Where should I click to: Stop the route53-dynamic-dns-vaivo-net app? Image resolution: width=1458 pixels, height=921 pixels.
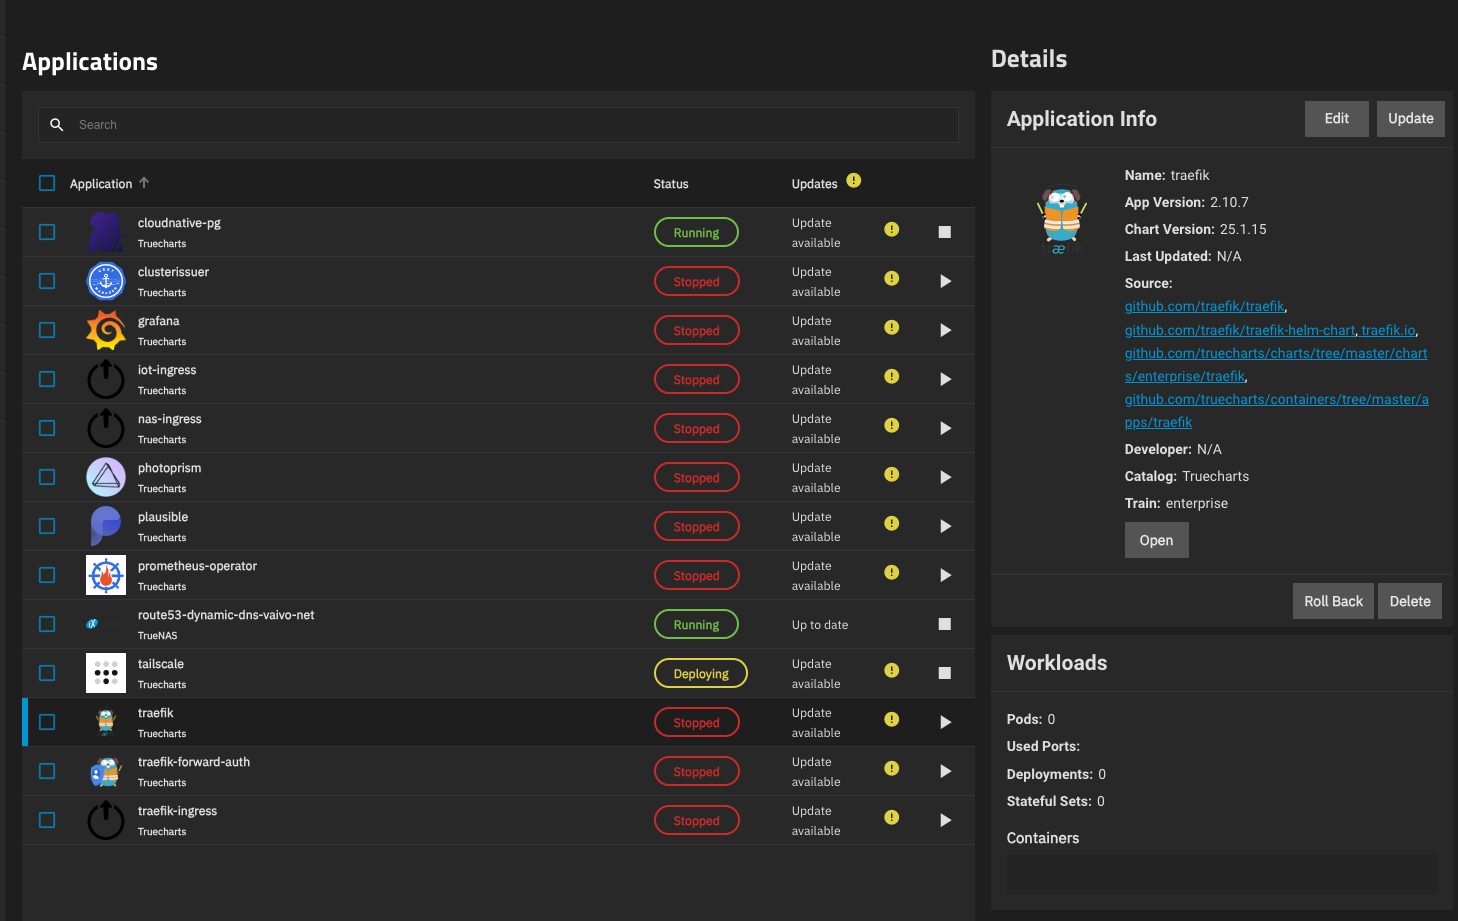(x=944, y=624)
